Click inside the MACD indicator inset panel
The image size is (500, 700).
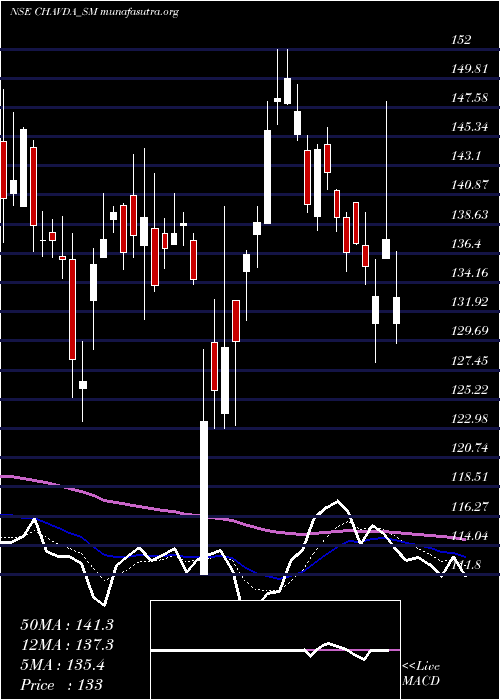click(x=275, y=650)
